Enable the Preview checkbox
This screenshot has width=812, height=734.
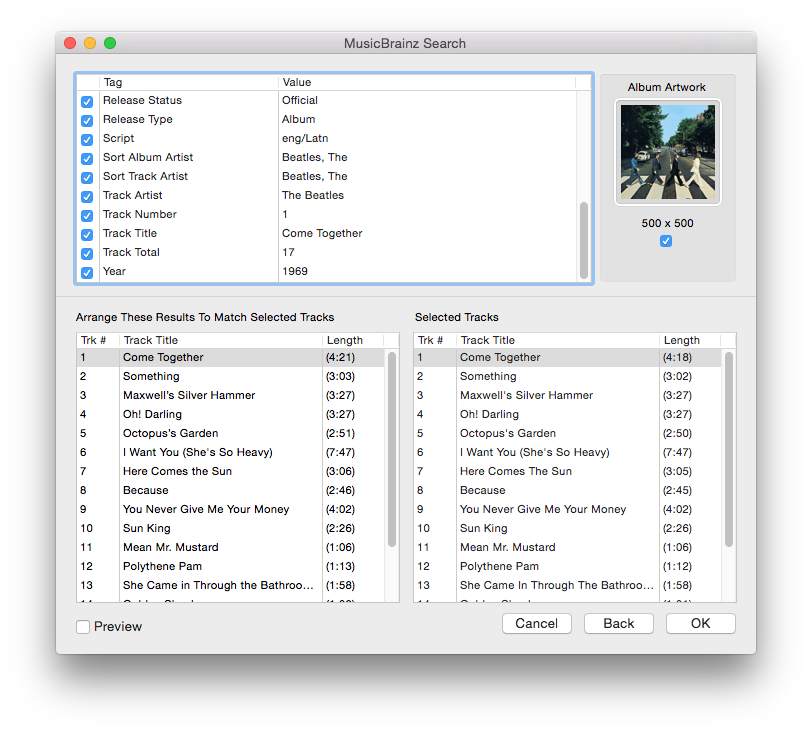pos(83,626)
